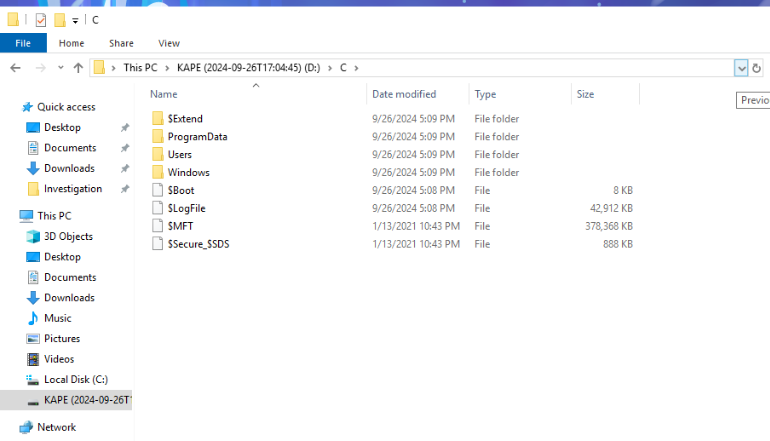
Task: Open Local Disk (C:) in navigation pane
Action: point(76,380)
